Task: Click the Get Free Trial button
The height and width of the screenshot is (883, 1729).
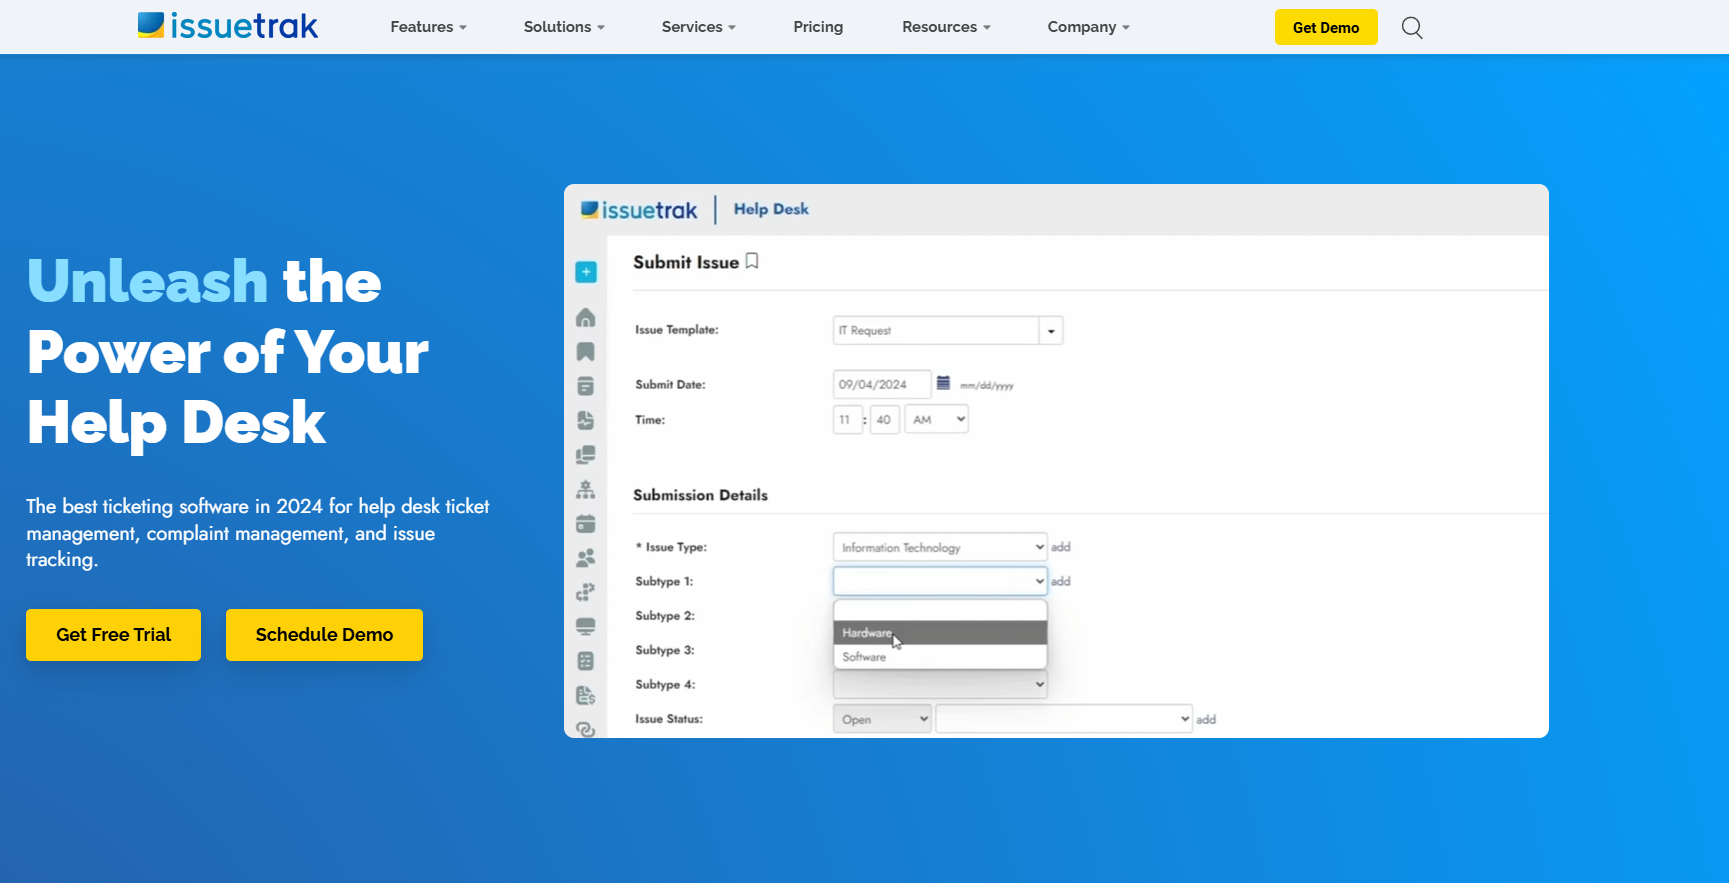Action: [x=113, y=635]
